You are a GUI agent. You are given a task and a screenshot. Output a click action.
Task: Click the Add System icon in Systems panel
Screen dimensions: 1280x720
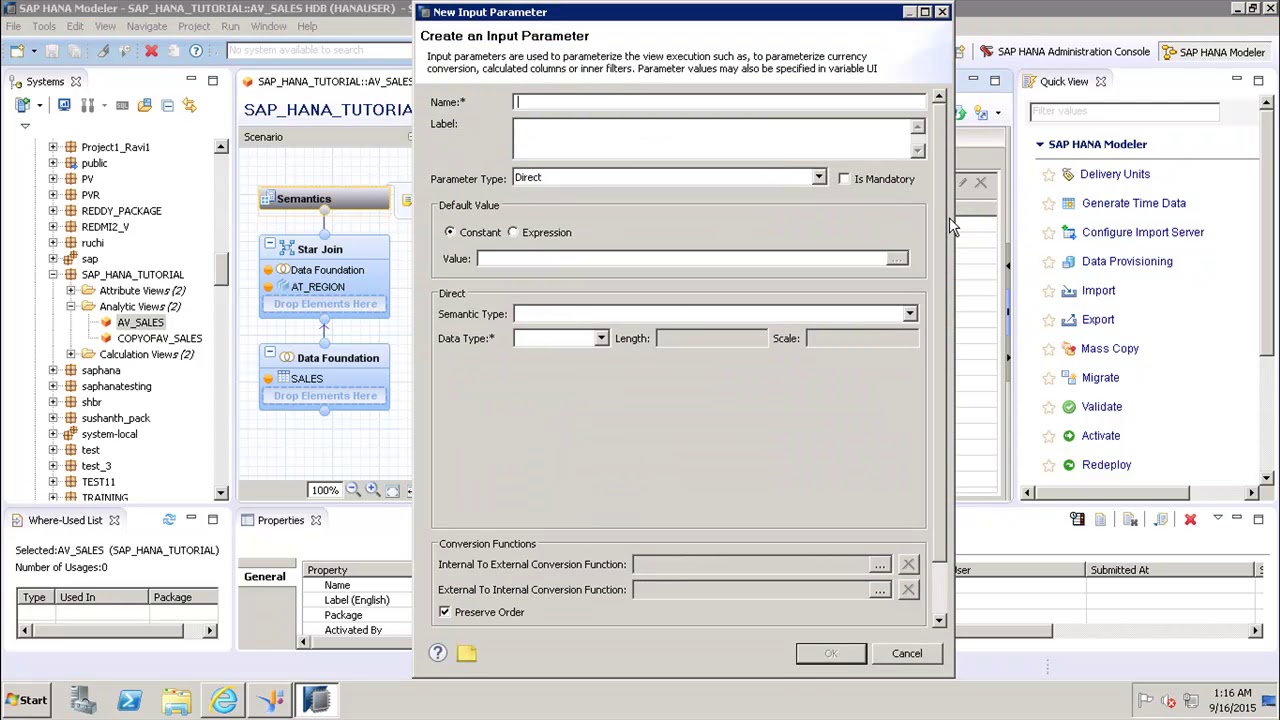[x=22, y=105]
